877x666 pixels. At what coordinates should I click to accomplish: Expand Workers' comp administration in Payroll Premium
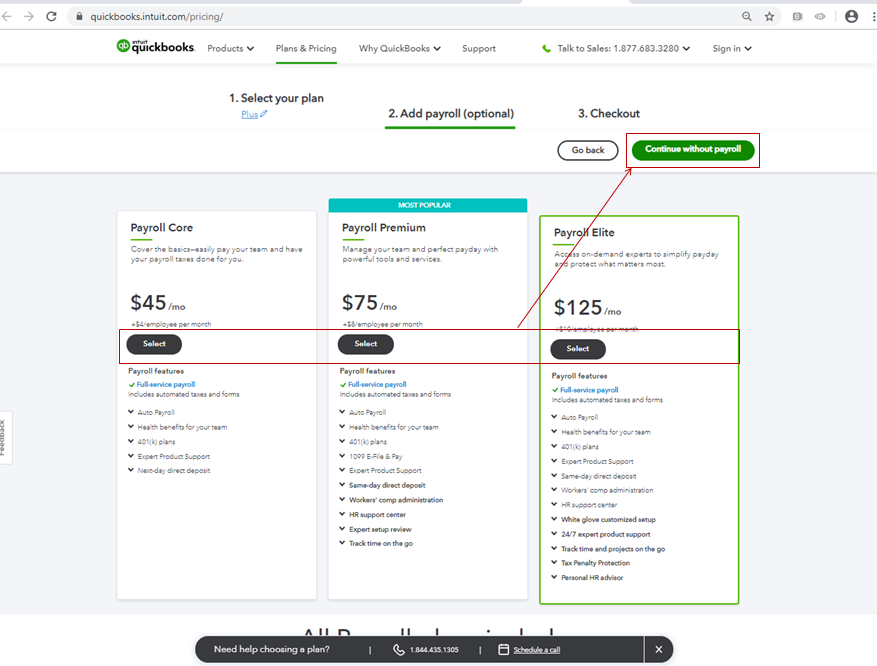click(x=391, y=500)
